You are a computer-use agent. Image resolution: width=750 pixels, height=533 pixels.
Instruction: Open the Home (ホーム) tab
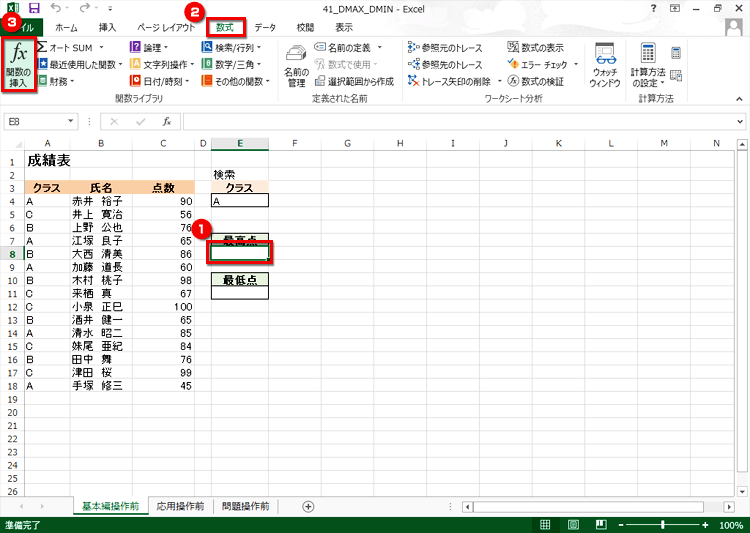[x=66, y=27]
